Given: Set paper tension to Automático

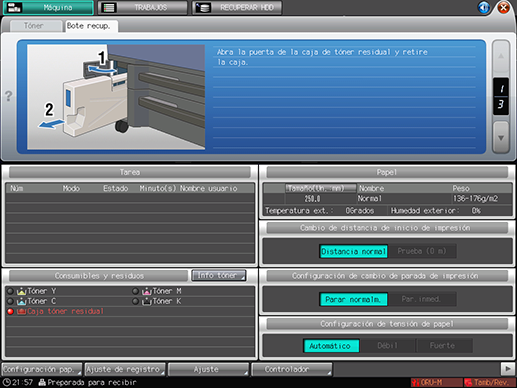Looking at the screenshot, I should tap(331, 346).
